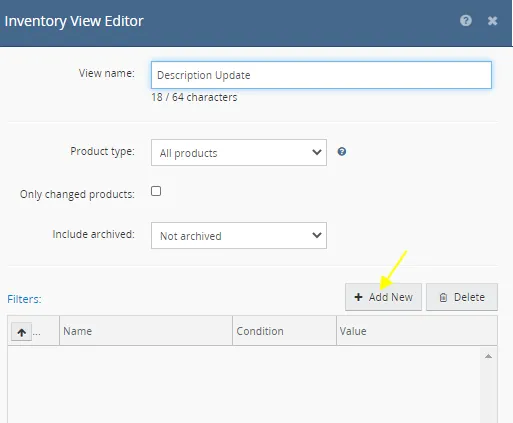Click the trash icon on the Delete button
The height and width of the screenshot is (423, 513).
443,297
